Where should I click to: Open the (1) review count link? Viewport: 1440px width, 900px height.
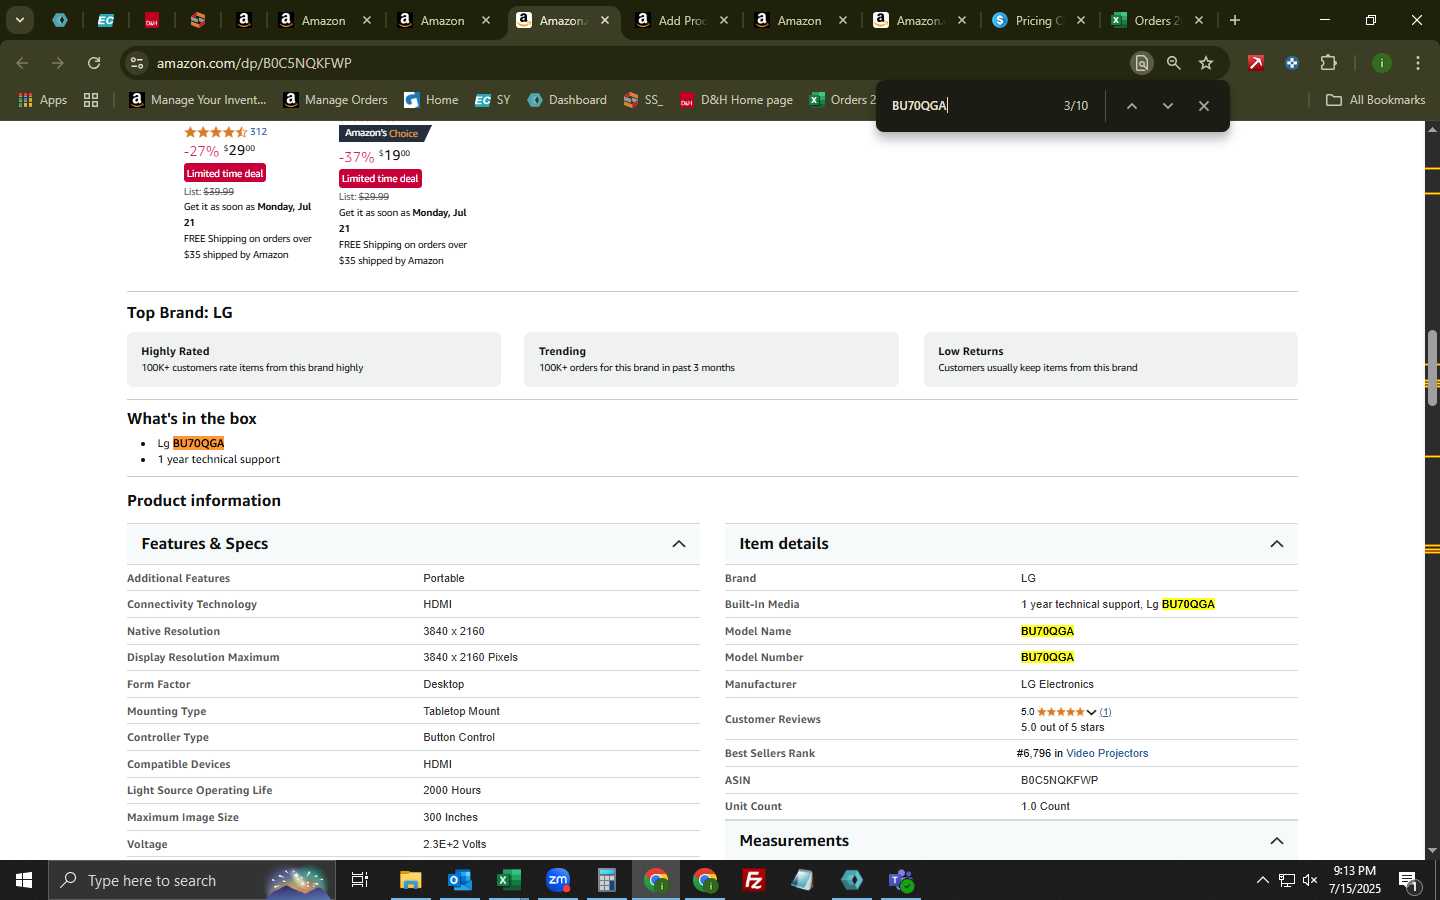(x=1105, y=712)
